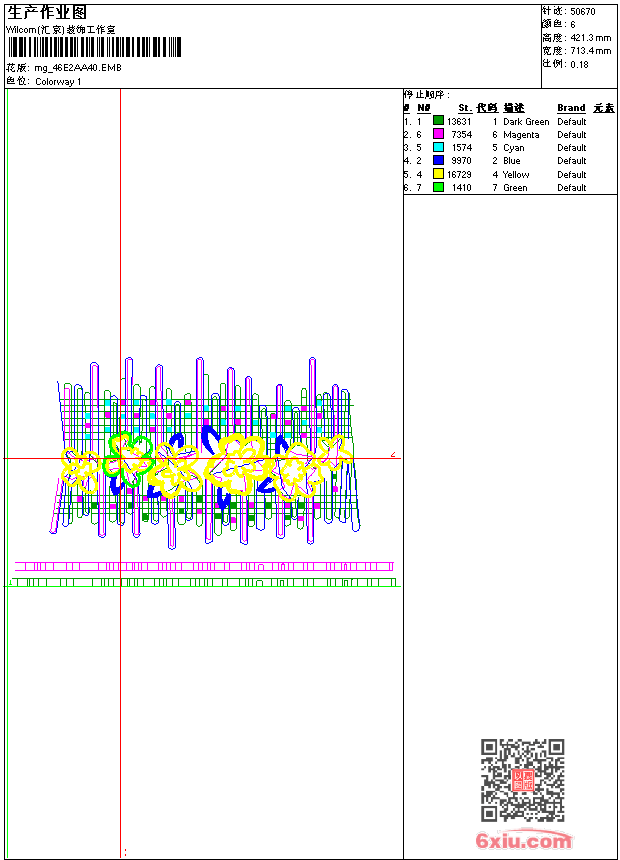The width and height of the screenshot is (620, 860).
Task: Select the Colorway 1 label
Action: coord(58,82)
